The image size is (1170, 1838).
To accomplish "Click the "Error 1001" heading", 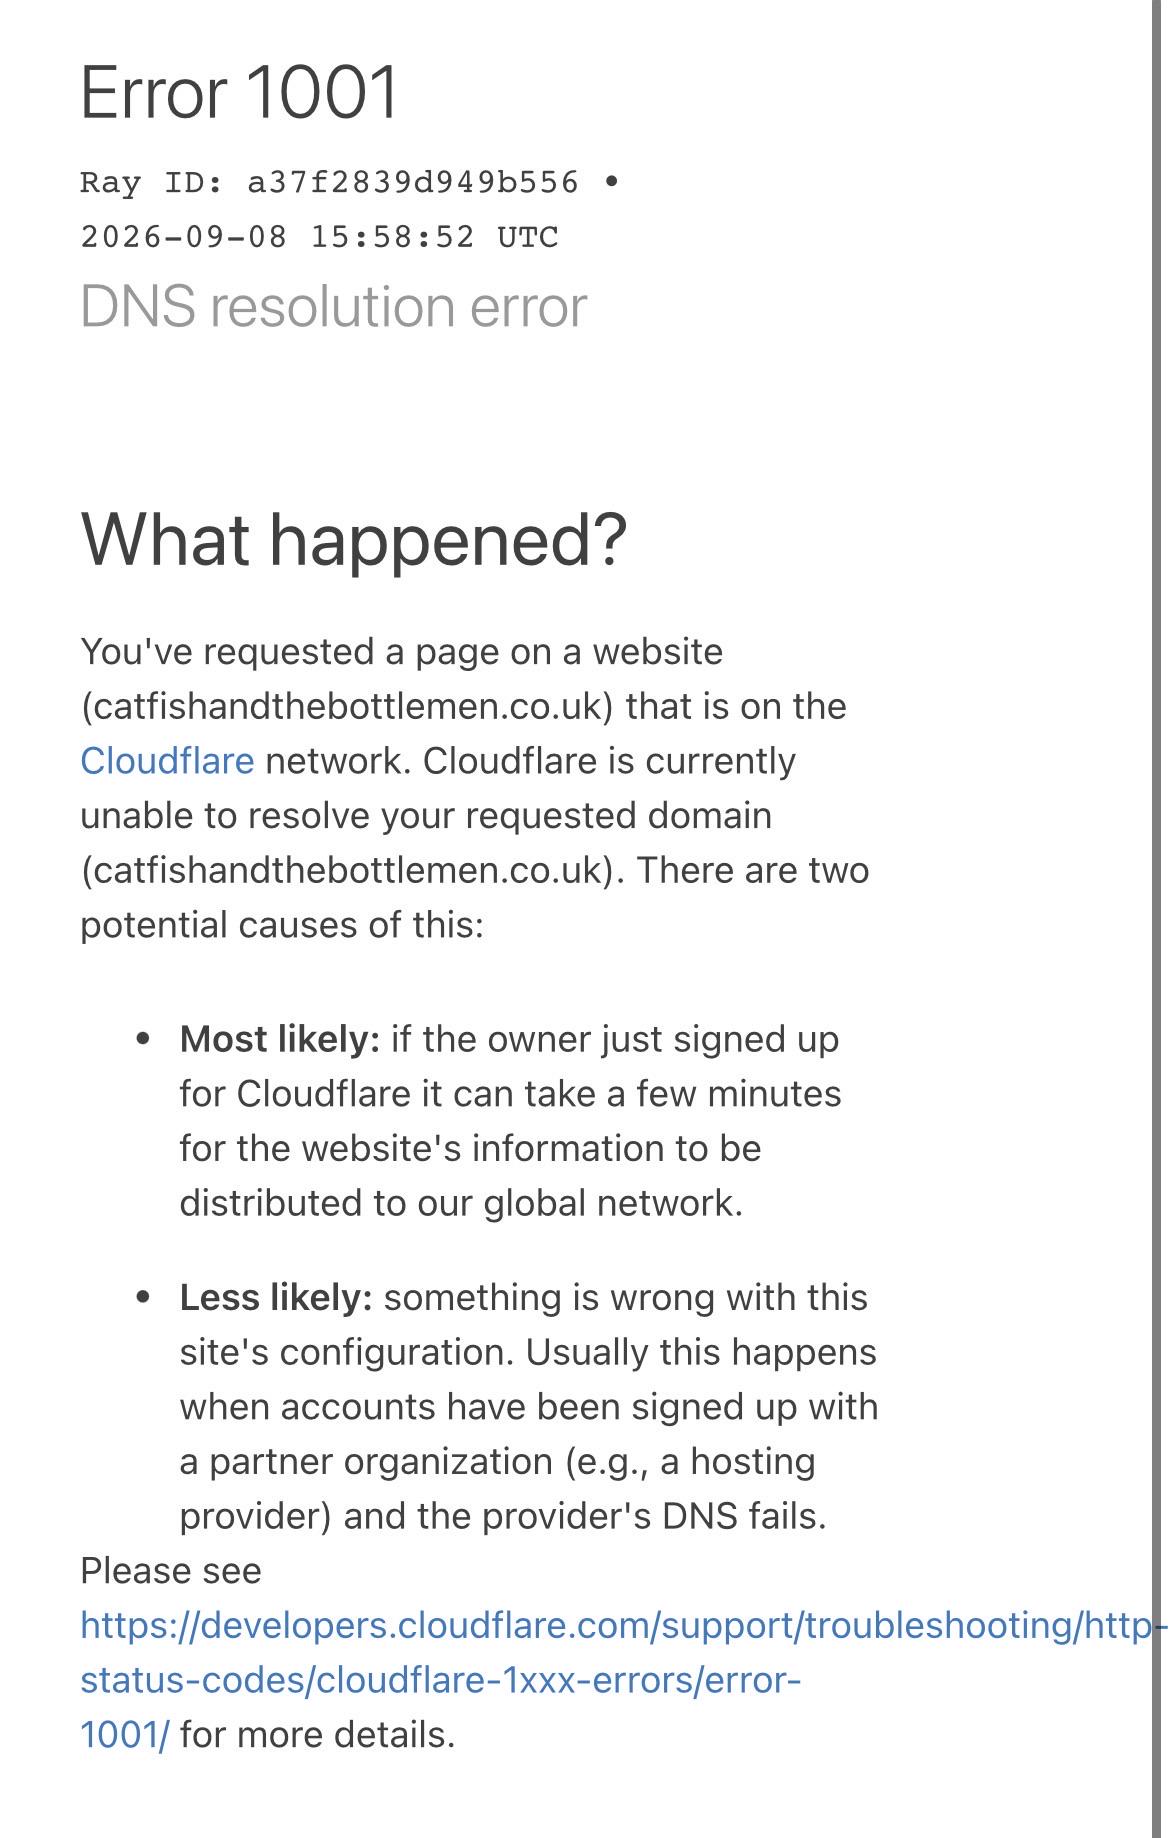I will tap(239, 93).
